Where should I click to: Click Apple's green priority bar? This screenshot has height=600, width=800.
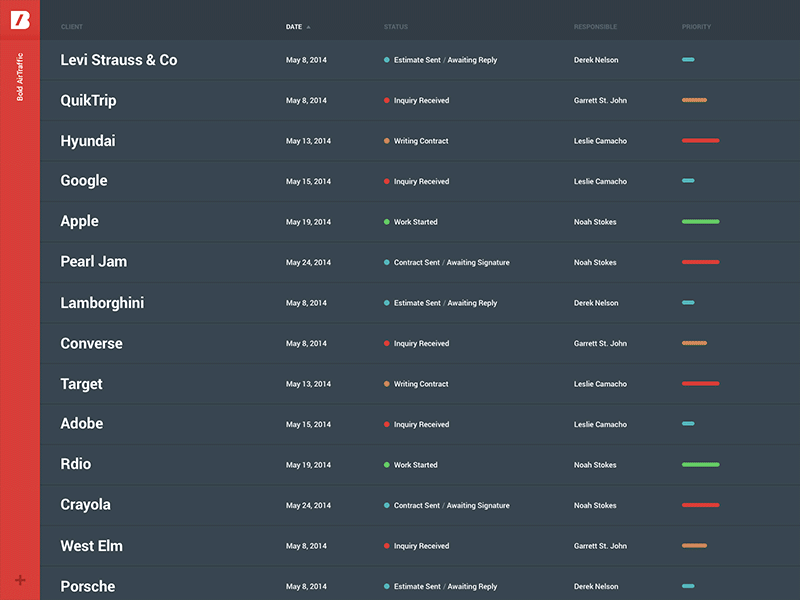pyautogui.click(x=699, y=222)
